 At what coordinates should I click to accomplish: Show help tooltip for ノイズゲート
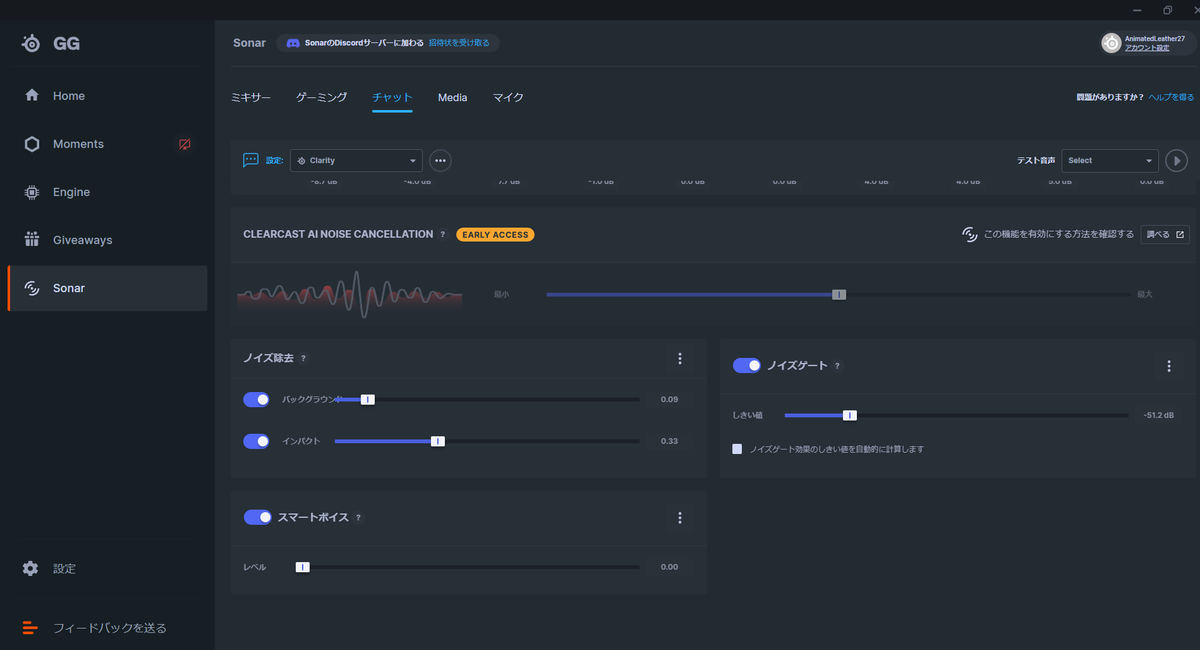click(x=837, y=366)
